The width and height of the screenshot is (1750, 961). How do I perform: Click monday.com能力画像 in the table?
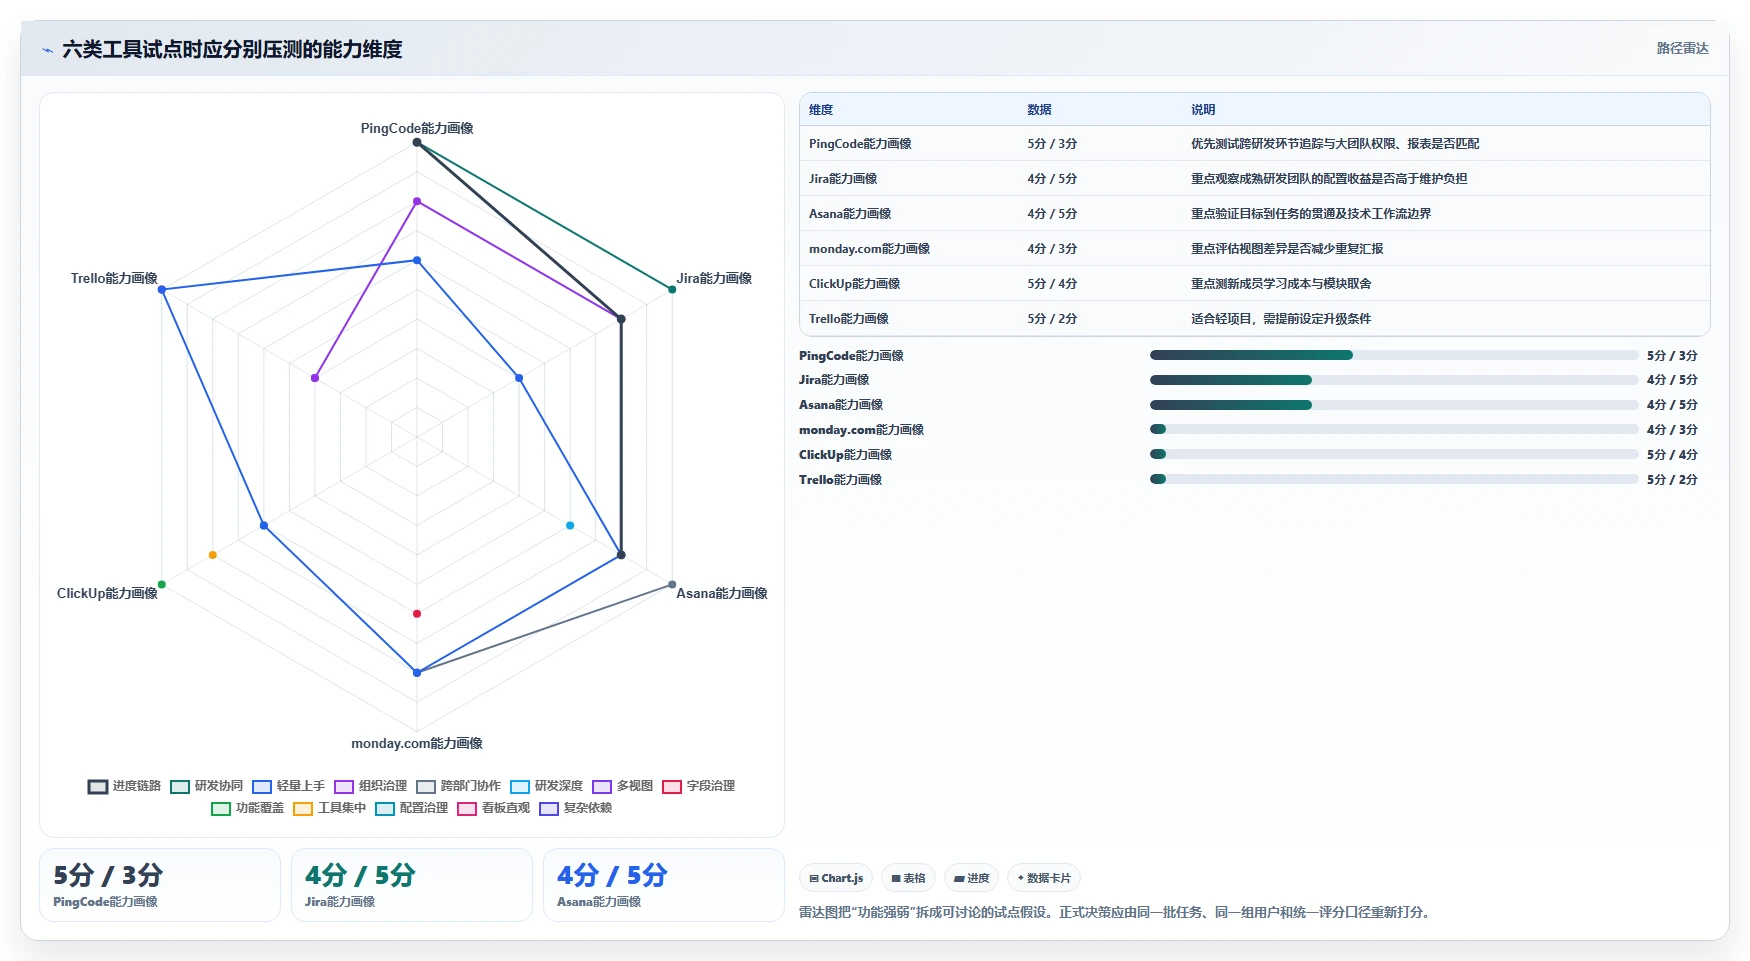click(869, 249)
